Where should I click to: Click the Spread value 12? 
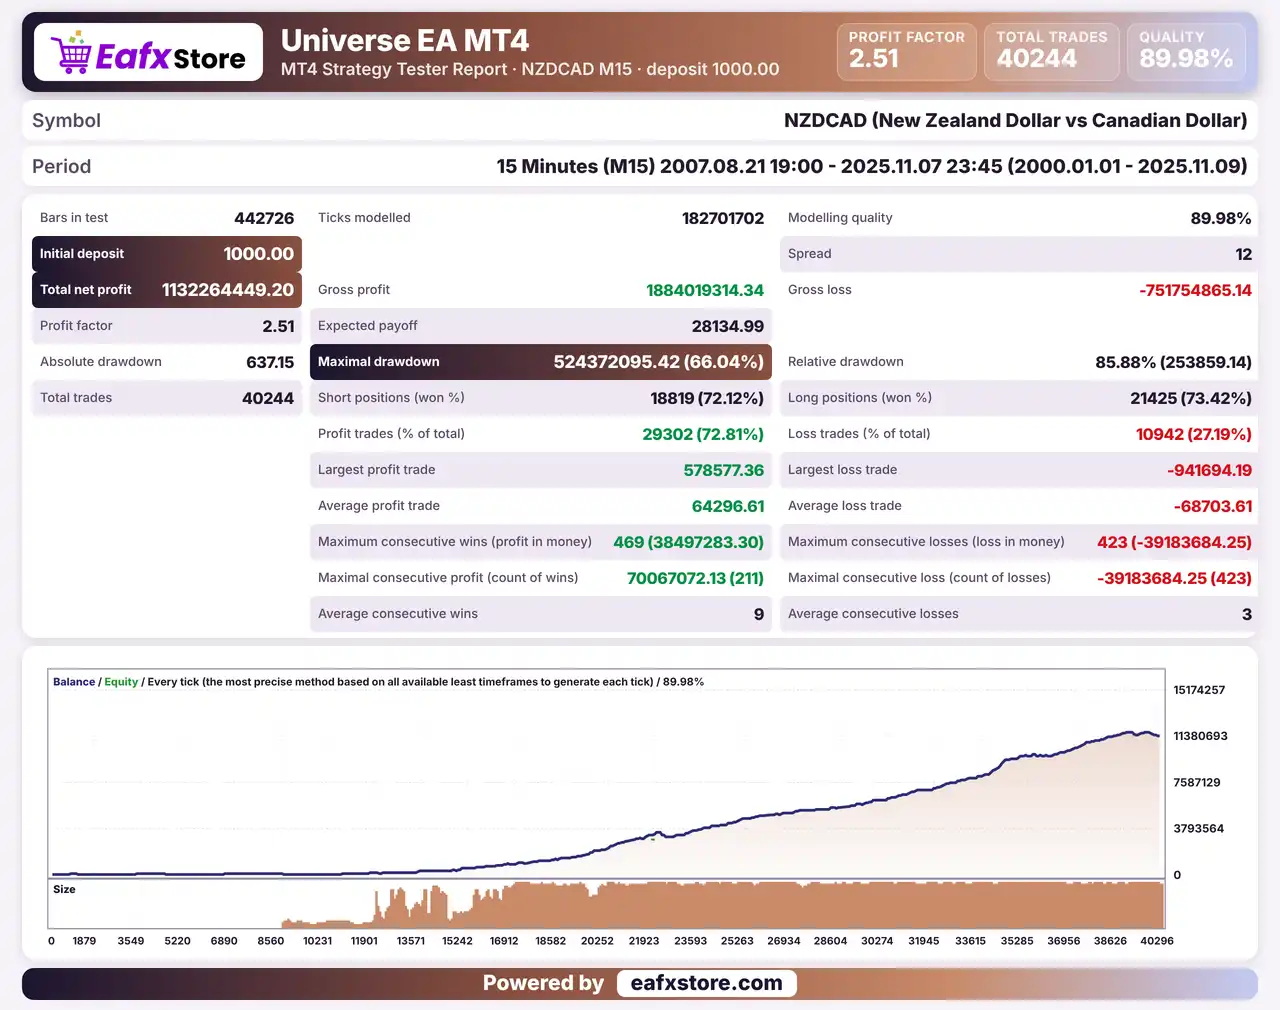tap(1243, 254)
